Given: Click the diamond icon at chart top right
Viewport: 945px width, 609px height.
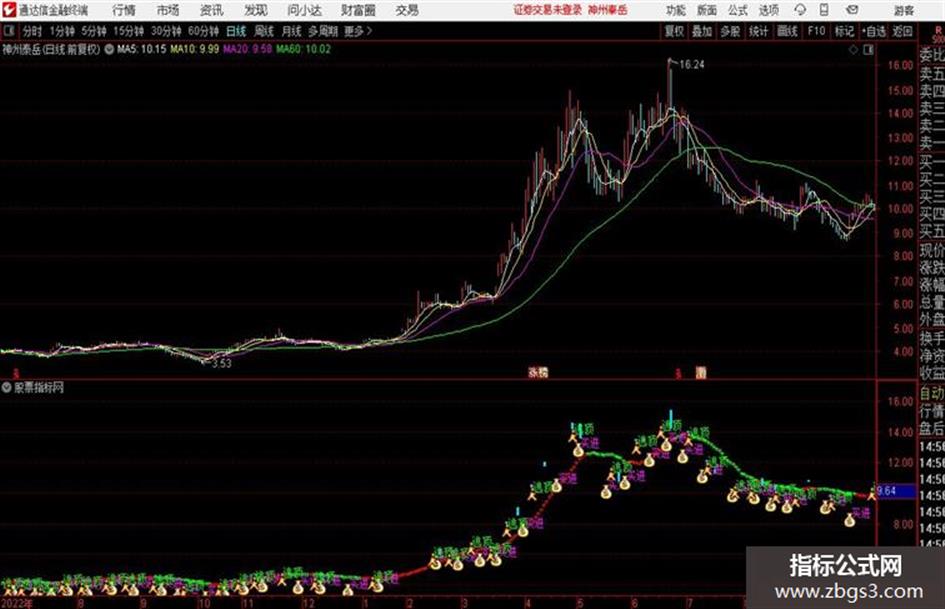Looking at the screenshot, I should (853, 50).
